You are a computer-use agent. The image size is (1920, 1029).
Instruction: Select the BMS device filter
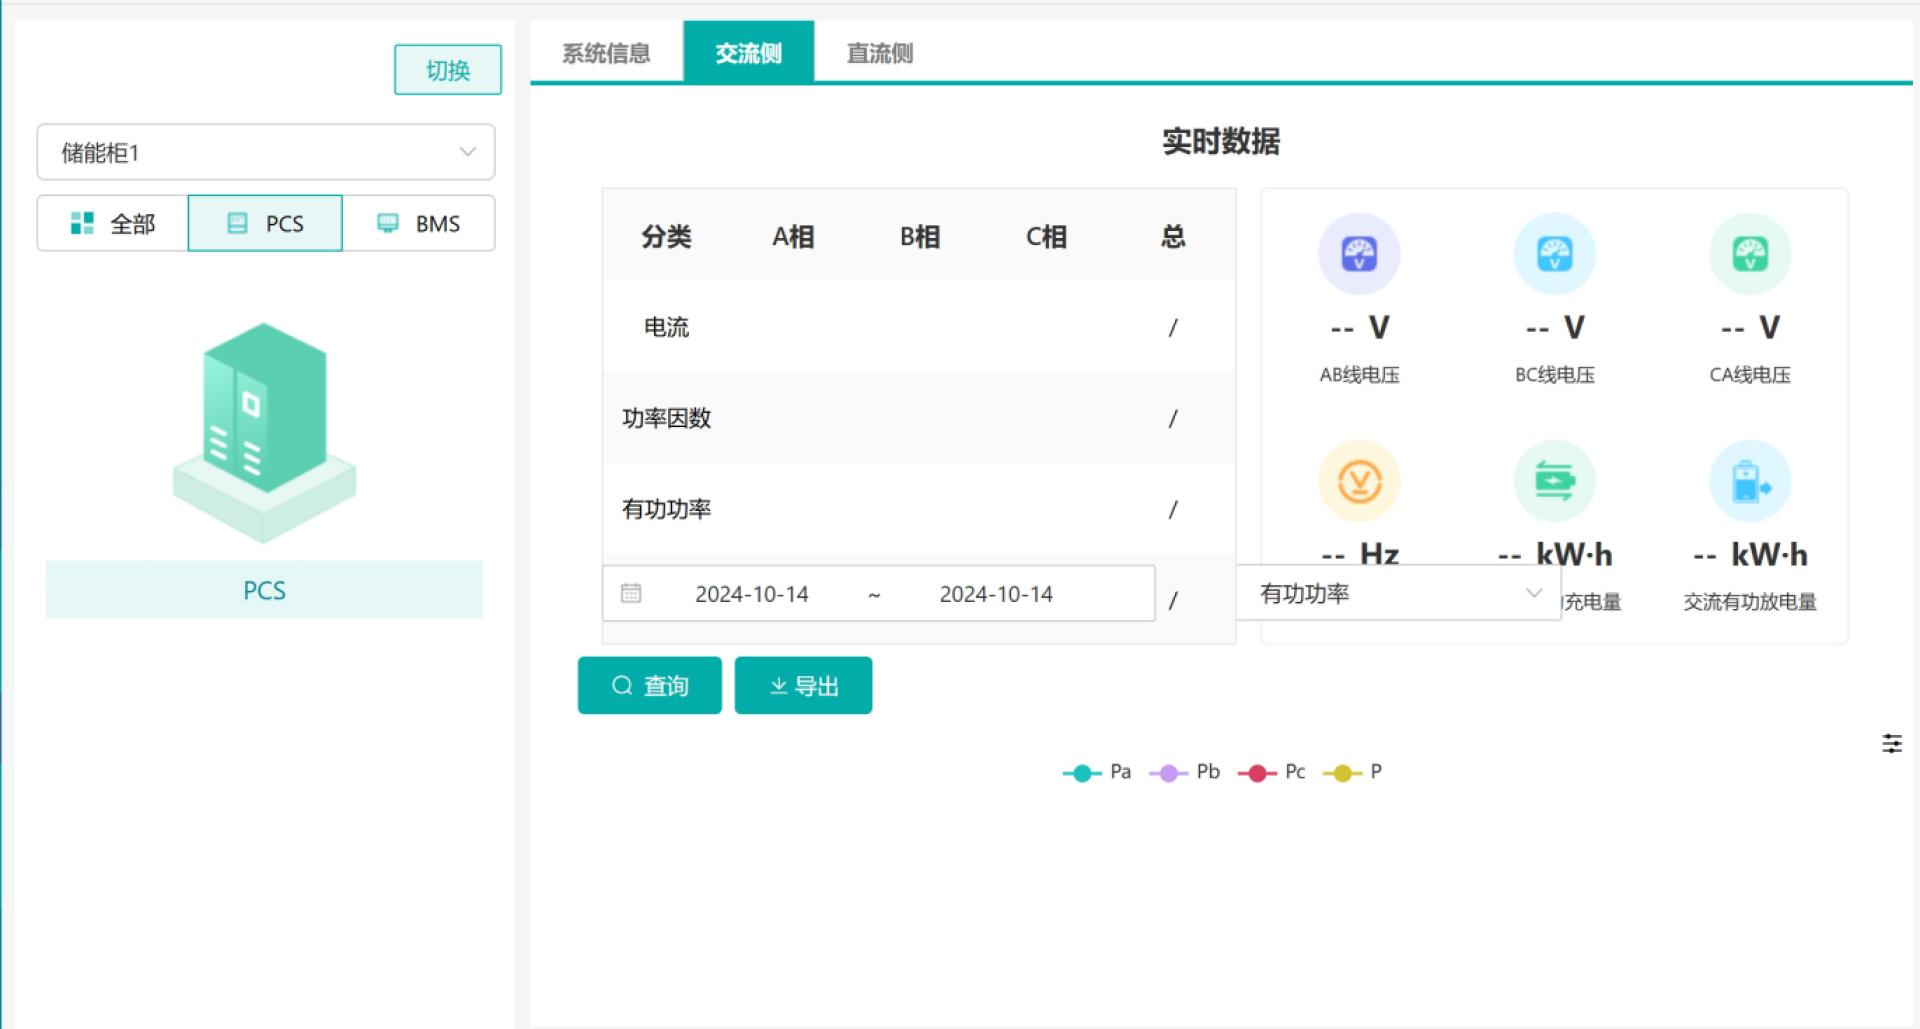418,223
